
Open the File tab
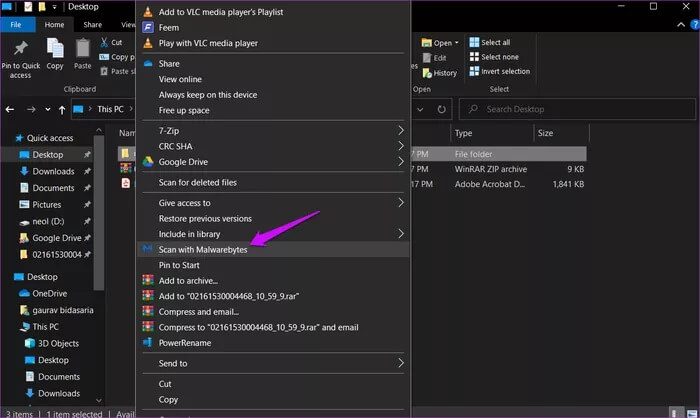(17, 25)
